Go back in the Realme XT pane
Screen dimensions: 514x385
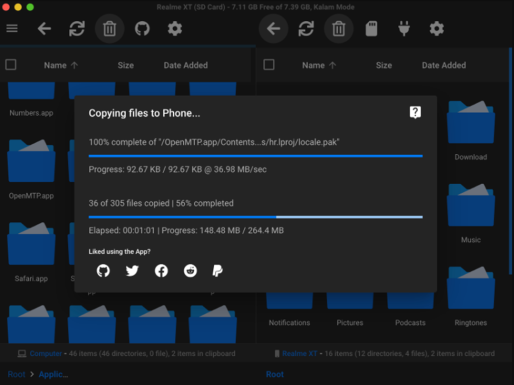click(273, 29)
